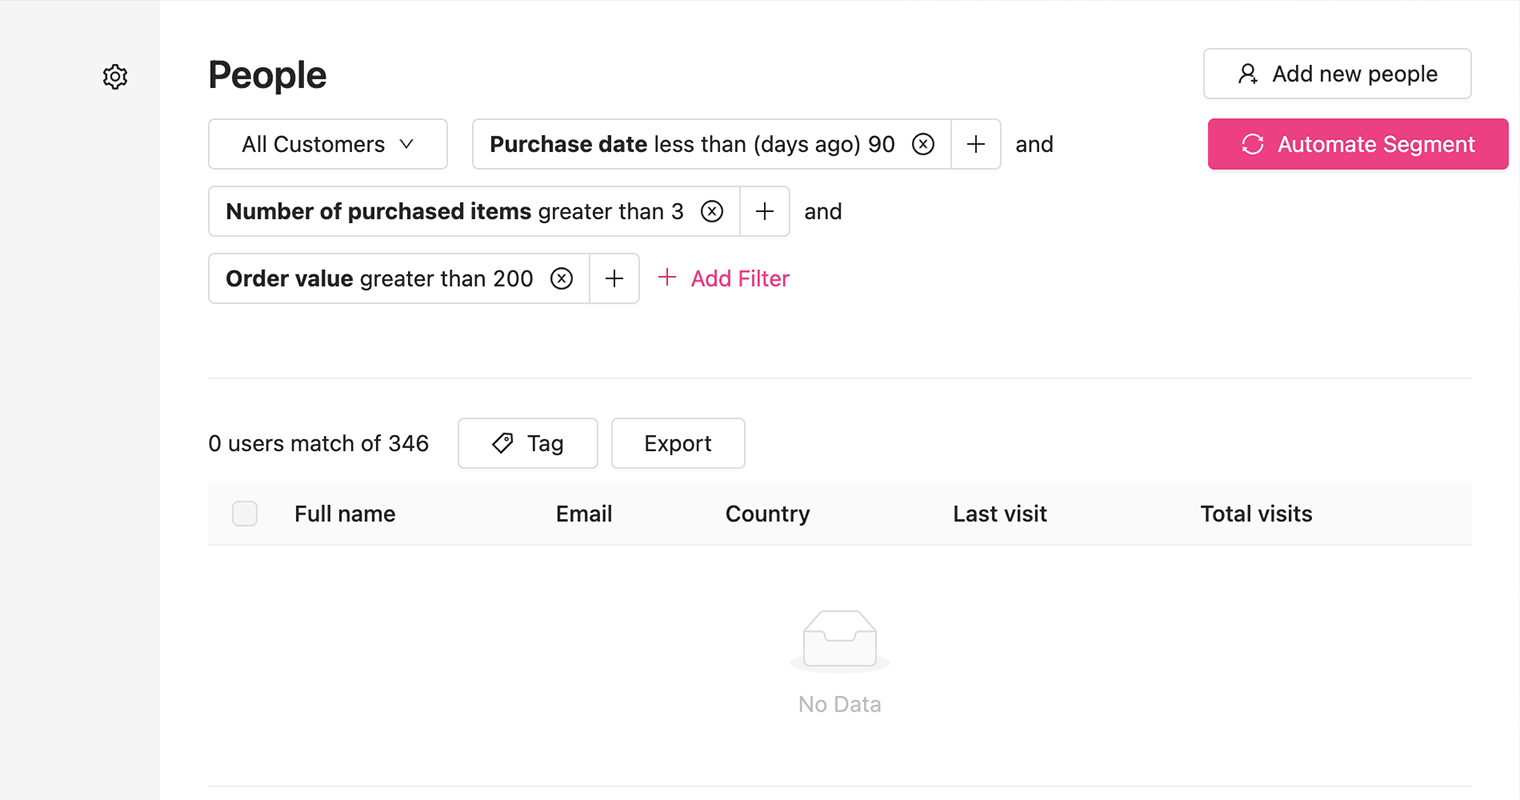Sort by Full name column header
This screenshot has width=1520, height=800.
345,514
